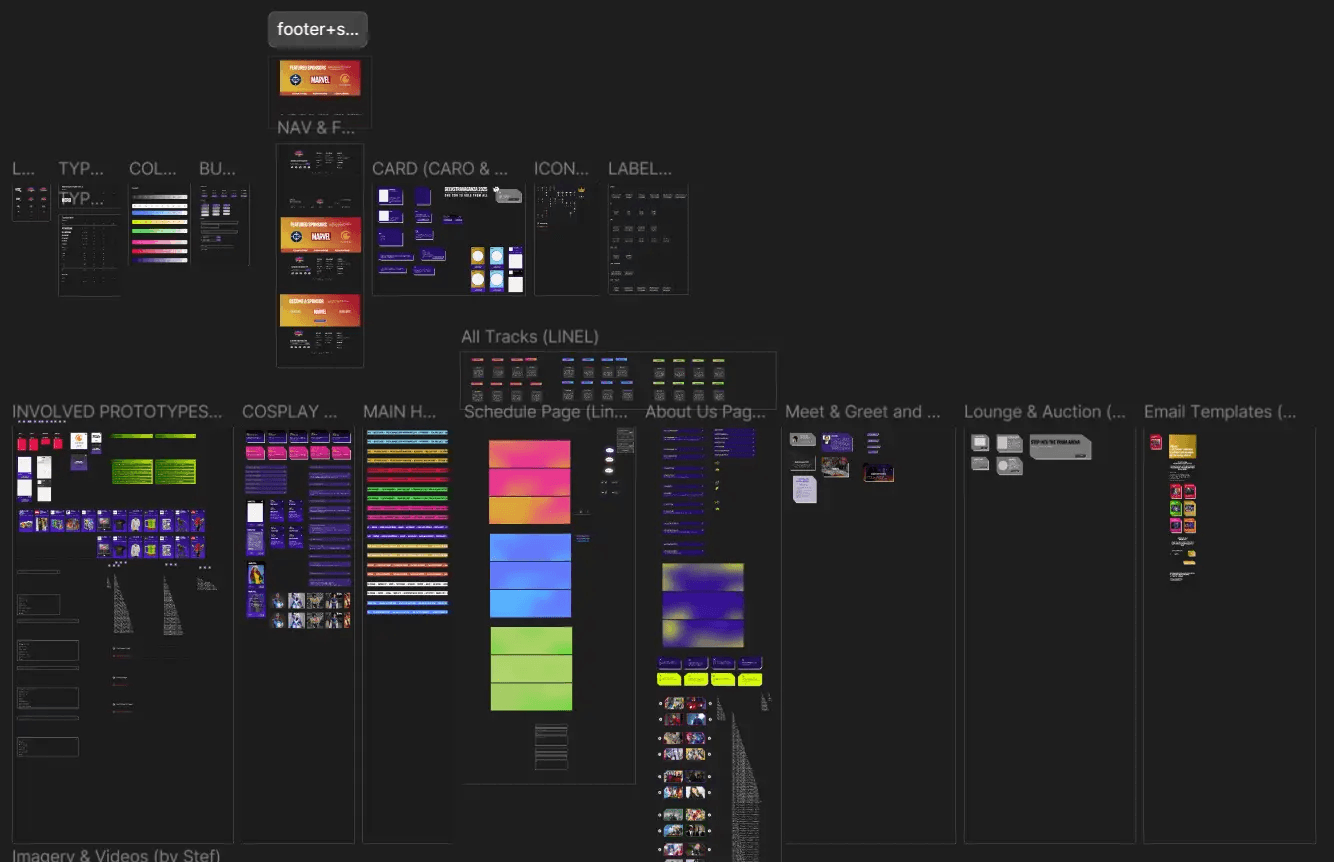
Task: Click the lavender document card in Meet & Greet
Action: (x=805, y=489)
